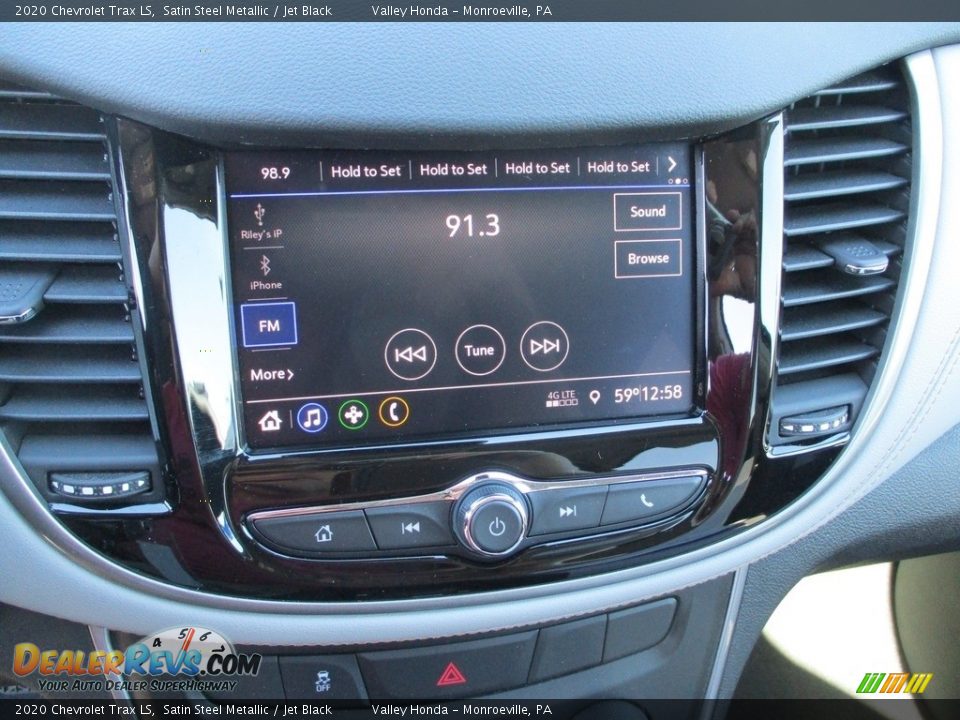
Task: Toggle the traction control OFF button
Action: coord(323,681)
